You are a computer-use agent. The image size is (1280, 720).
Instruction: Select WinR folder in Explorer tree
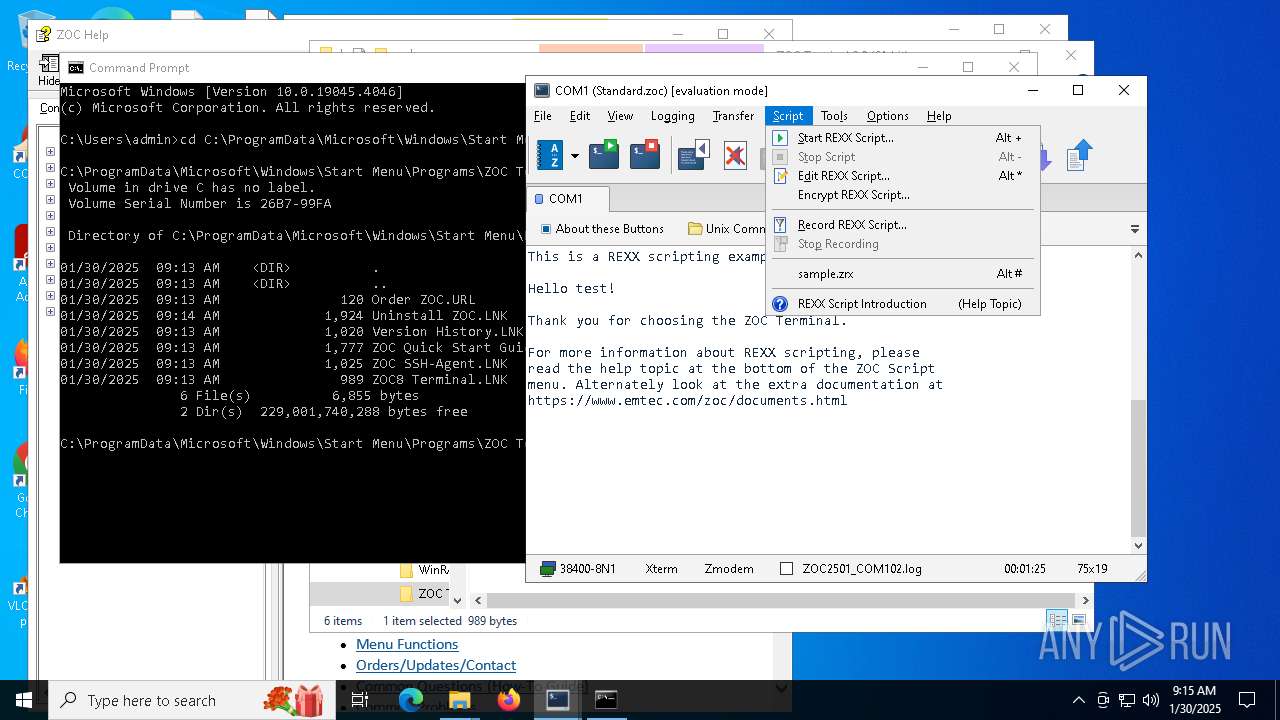tap(424, 570)
